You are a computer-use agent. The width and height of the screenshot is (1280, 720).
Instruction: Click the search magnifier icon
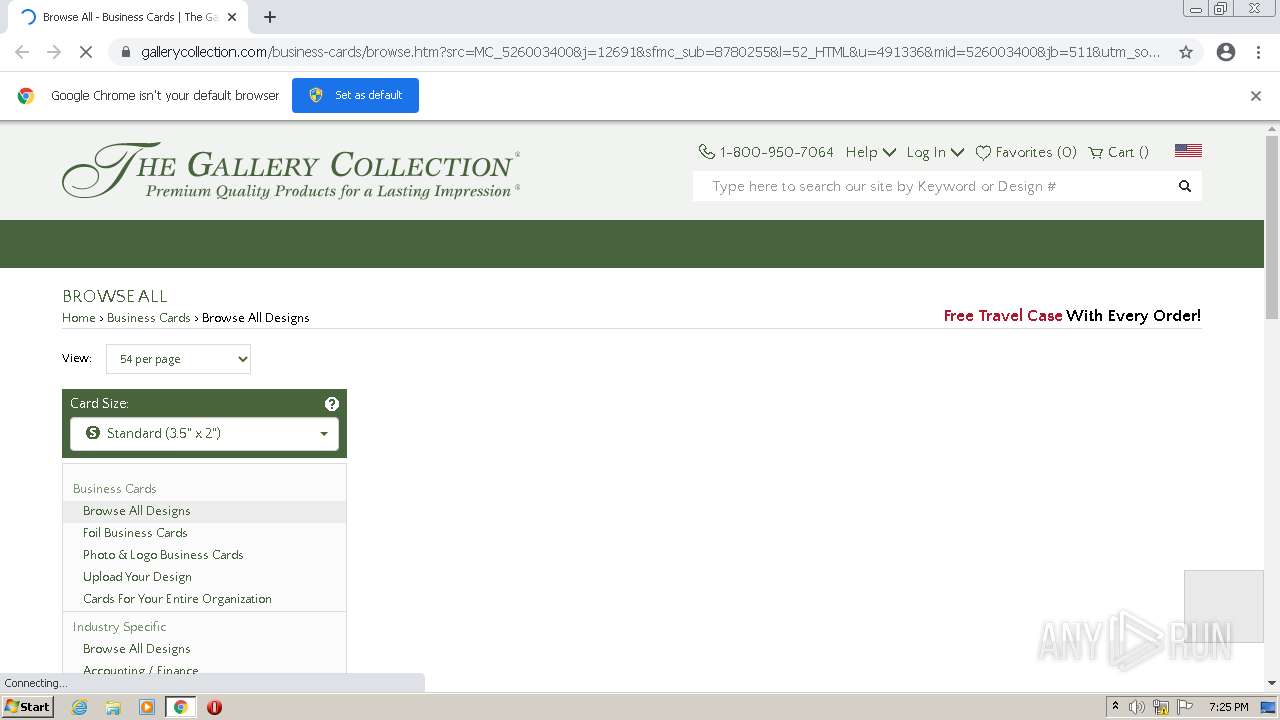coord(1185,186)
